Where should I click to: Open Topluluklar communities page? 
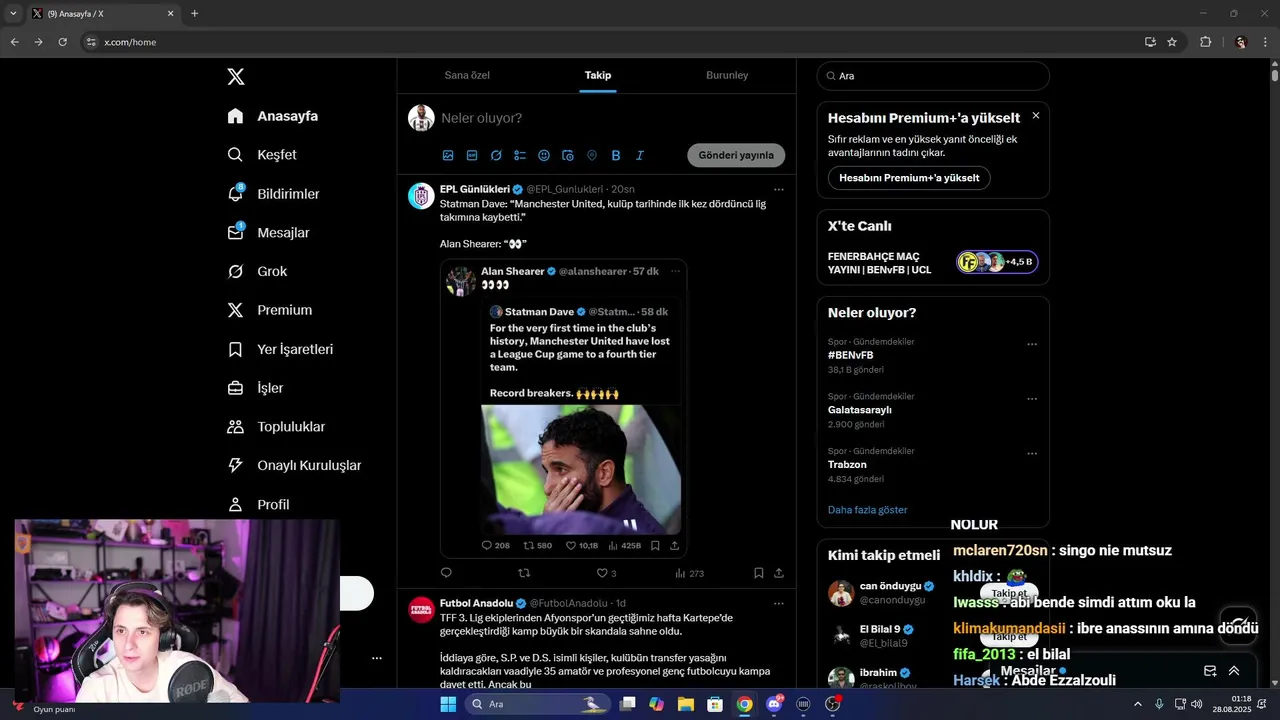point(276,427)
